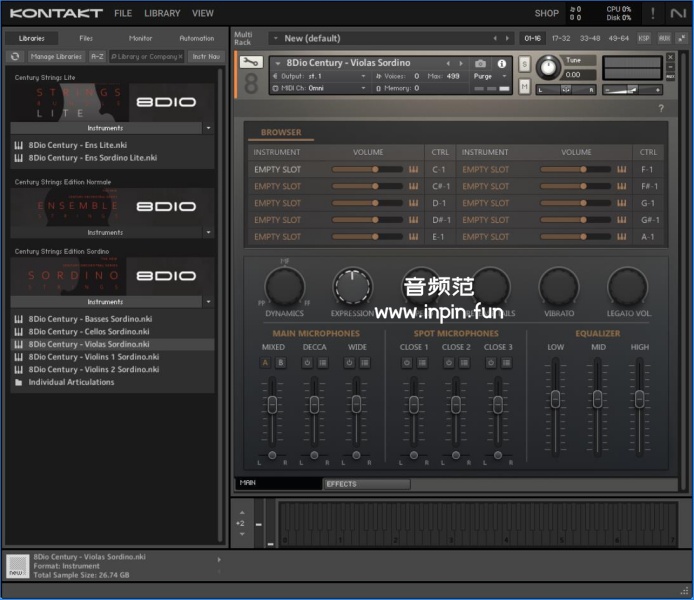This screenshot has width=694, height=600.
Task: Click the camera snapshot icon
Action: point(480,63)
